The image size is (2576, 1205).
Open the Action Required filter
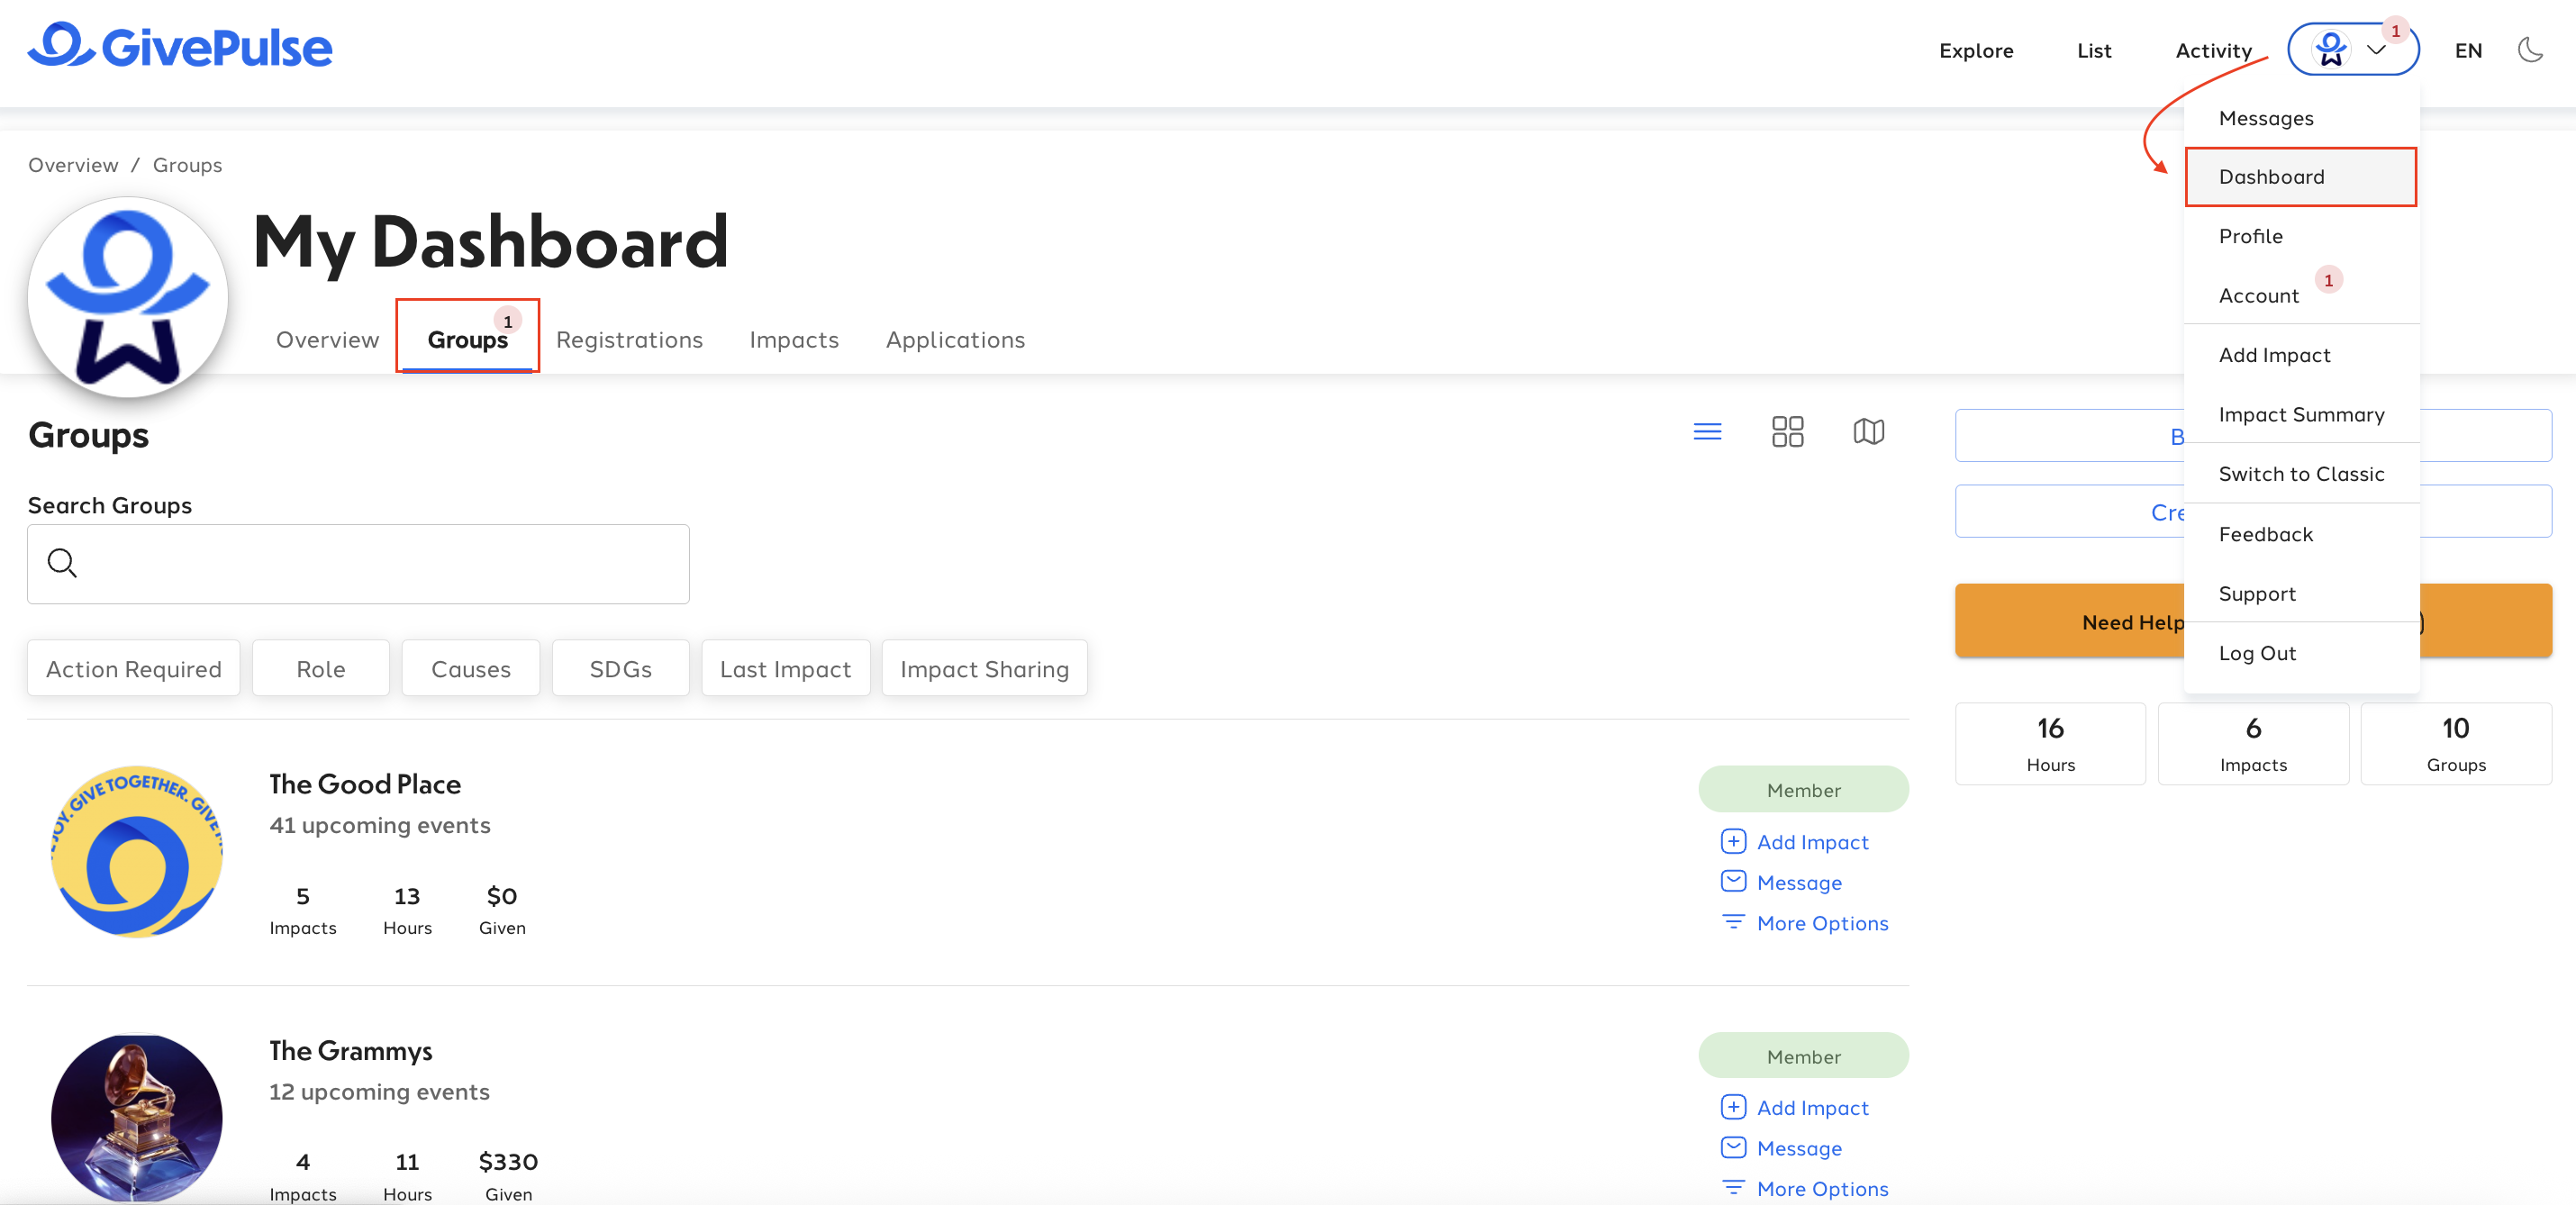point(134,668)
